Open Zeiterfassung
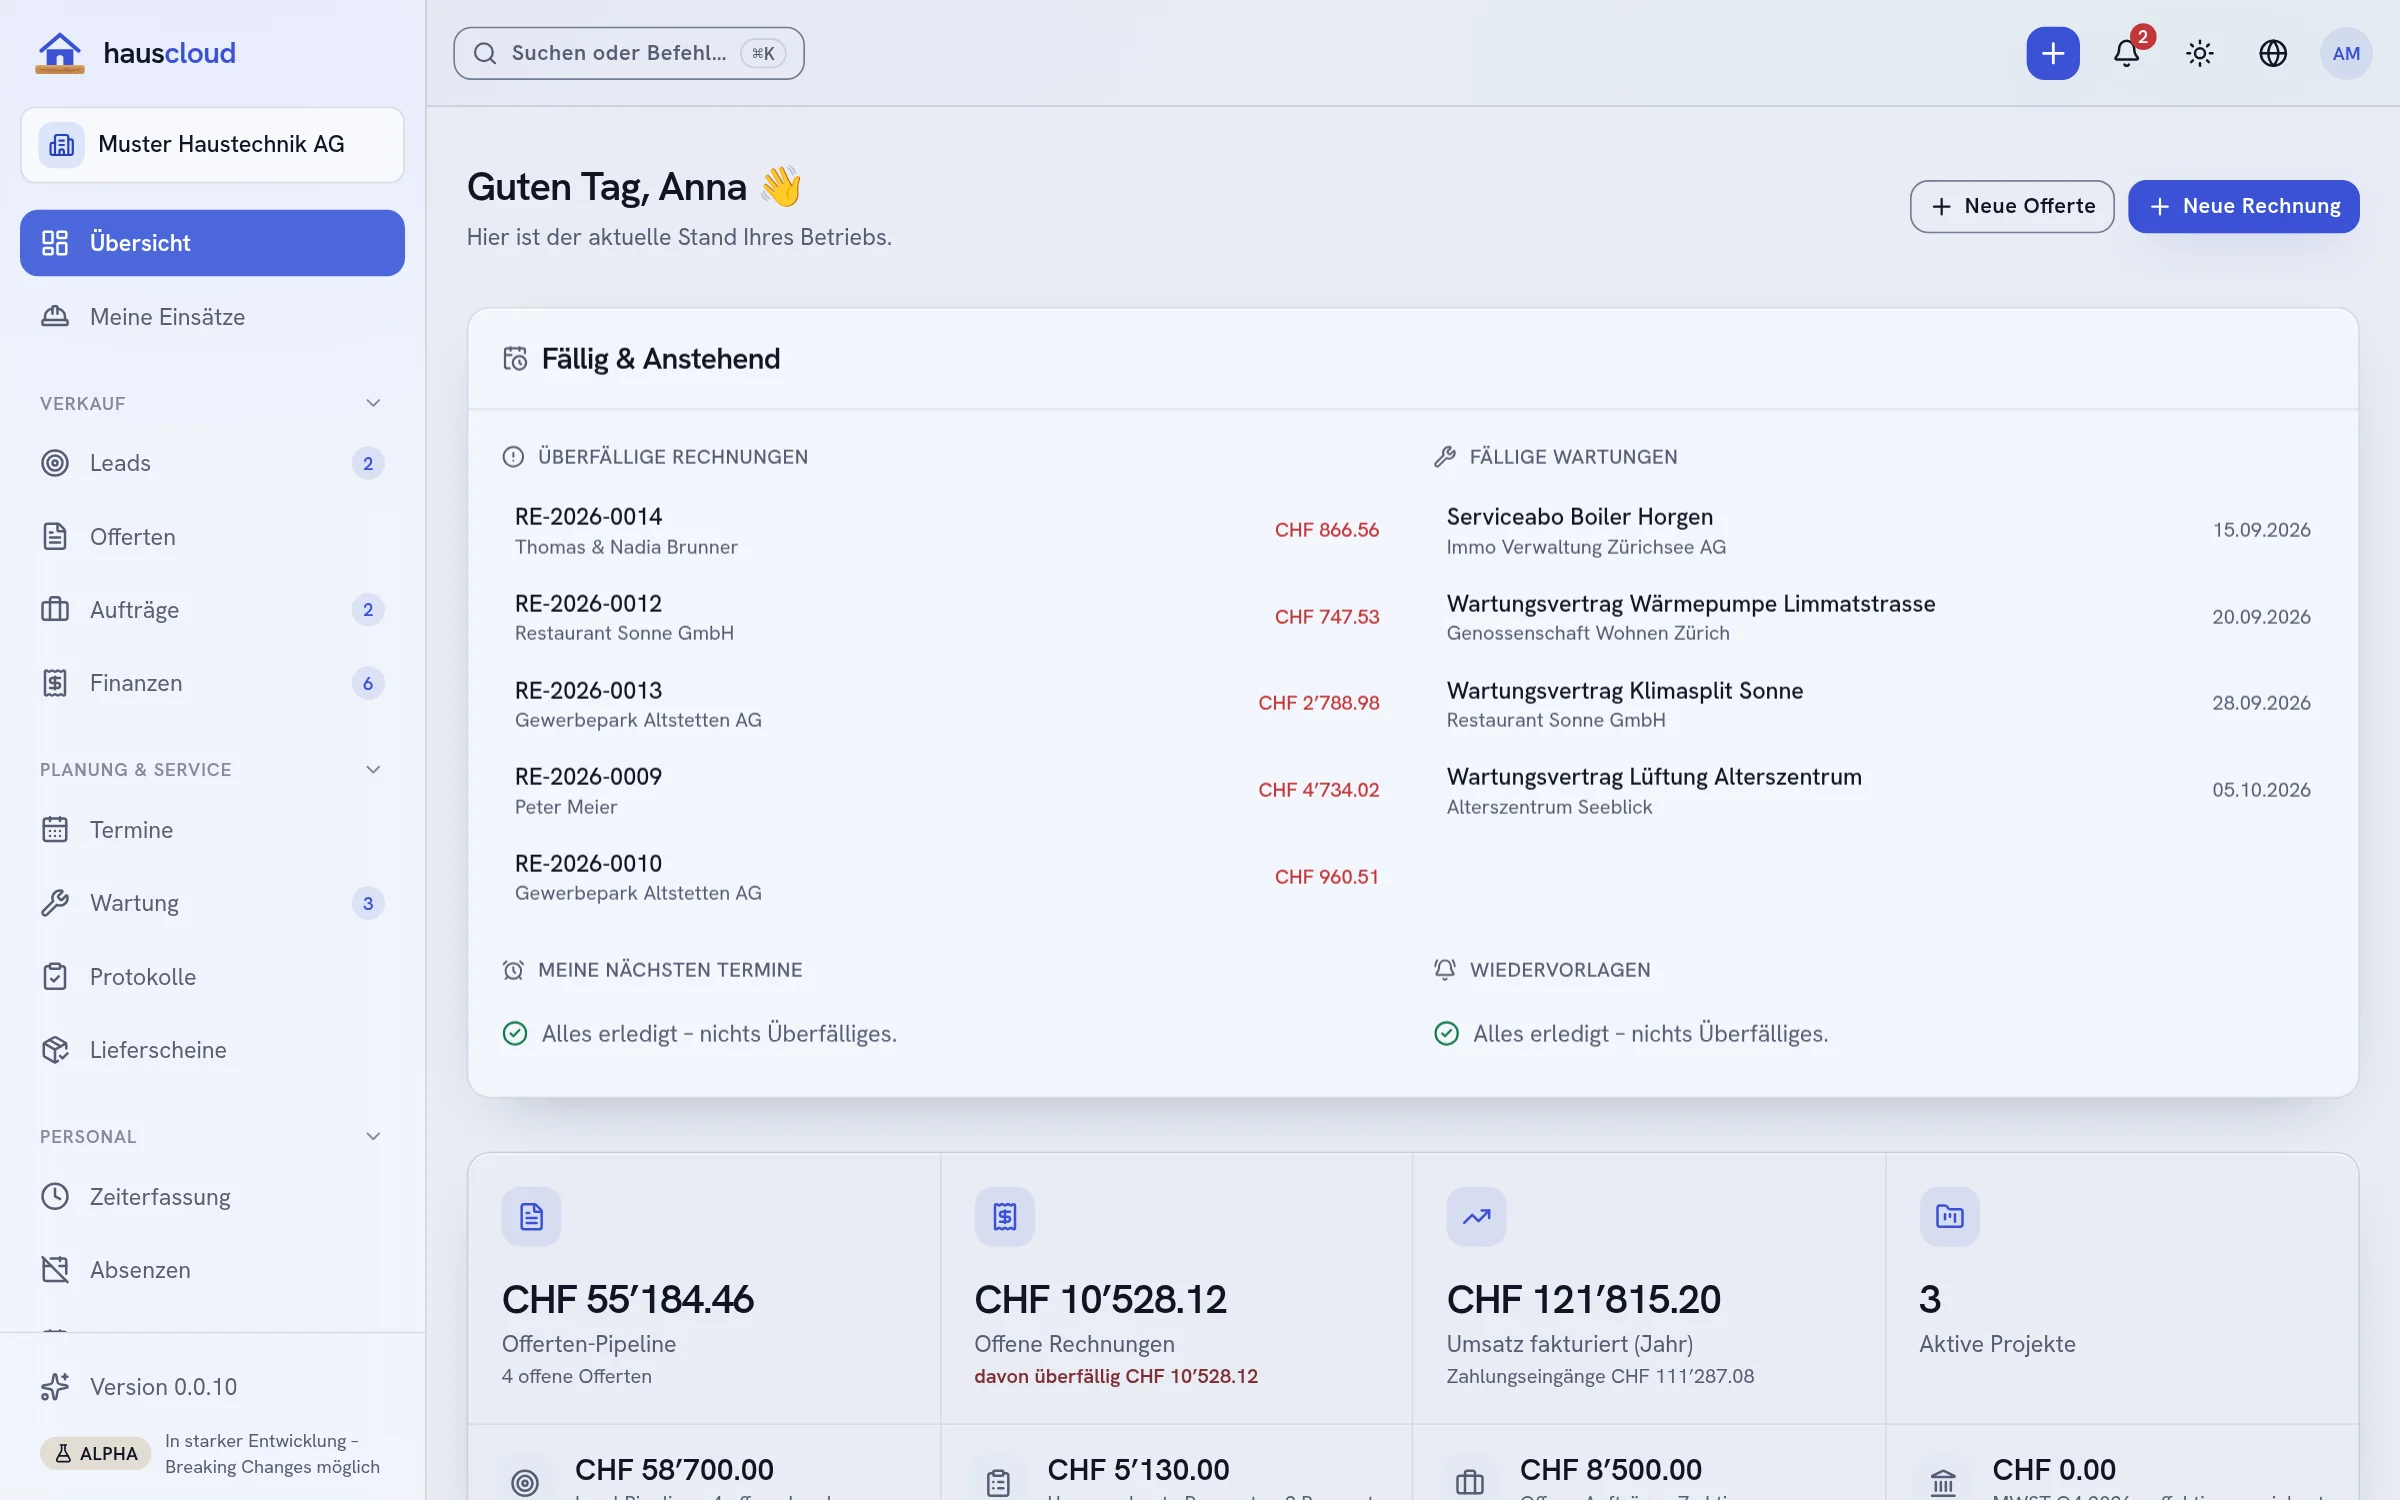2400x1500 pixels. click(212, 1197)
